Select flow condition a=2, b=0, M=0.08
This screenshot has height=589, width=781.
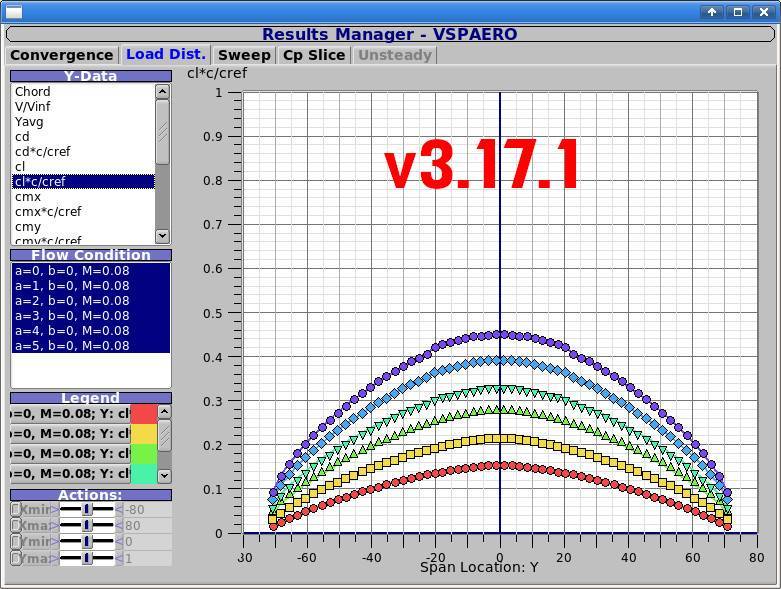(91, 301)
